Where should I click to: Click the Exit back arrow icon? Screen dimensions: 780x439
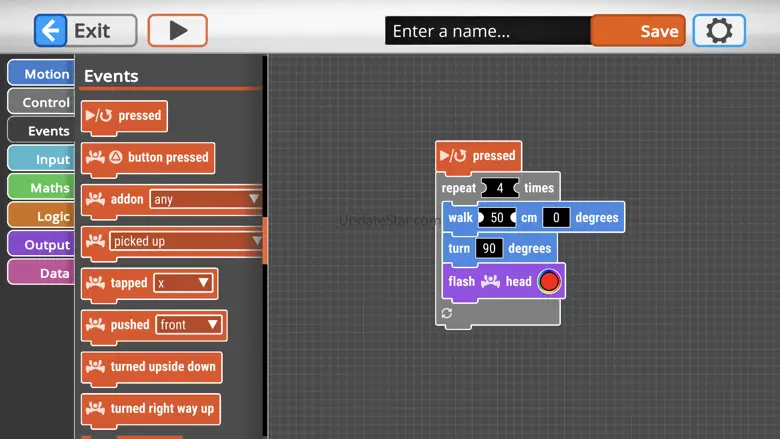click(51, 31)
